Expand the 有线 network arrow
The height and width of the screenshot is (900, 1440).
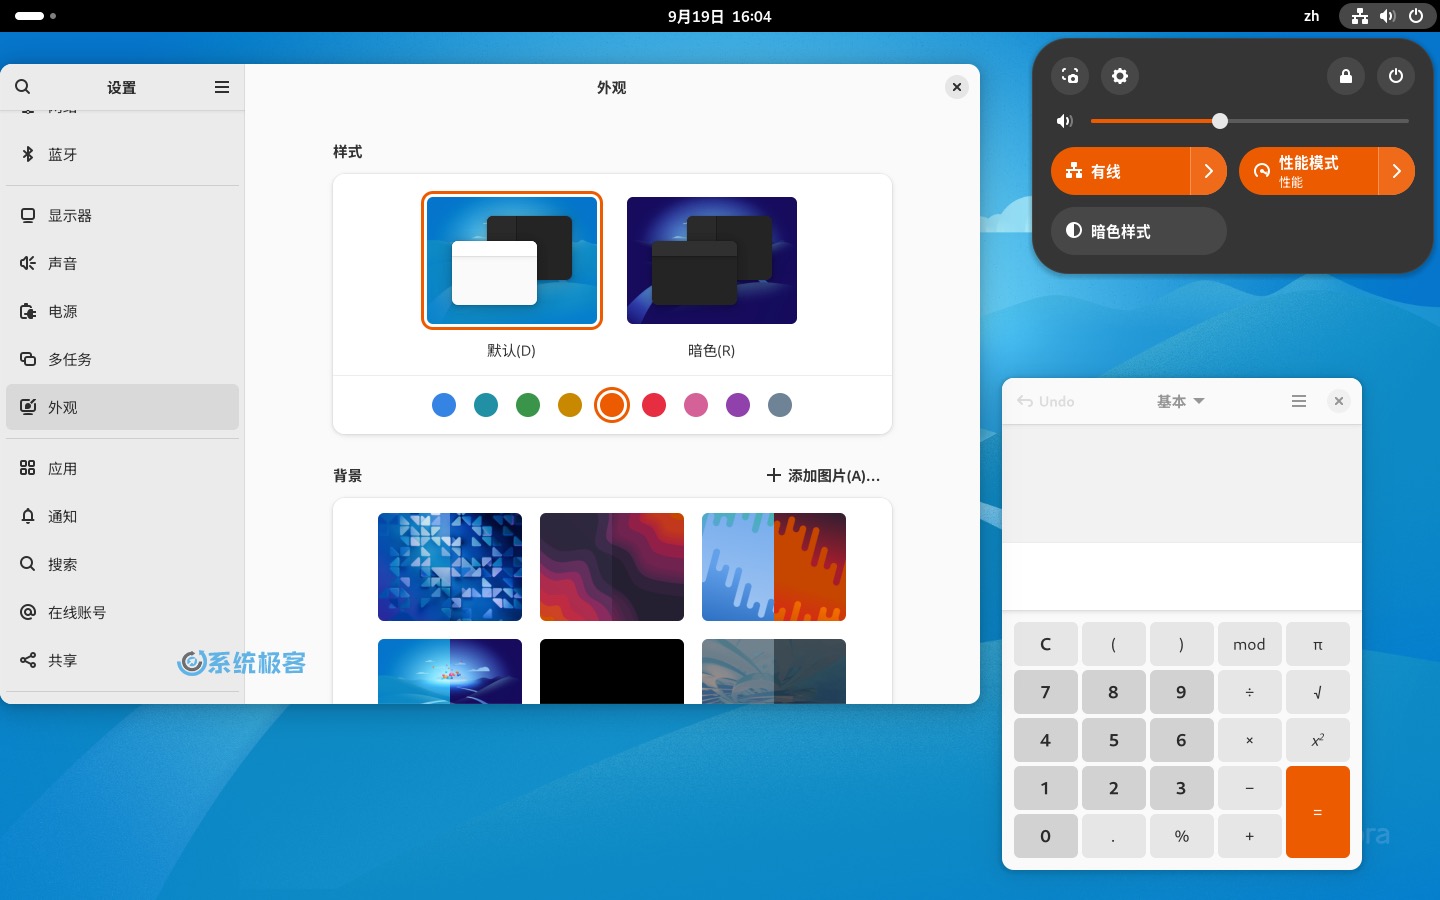(1209, 171)
